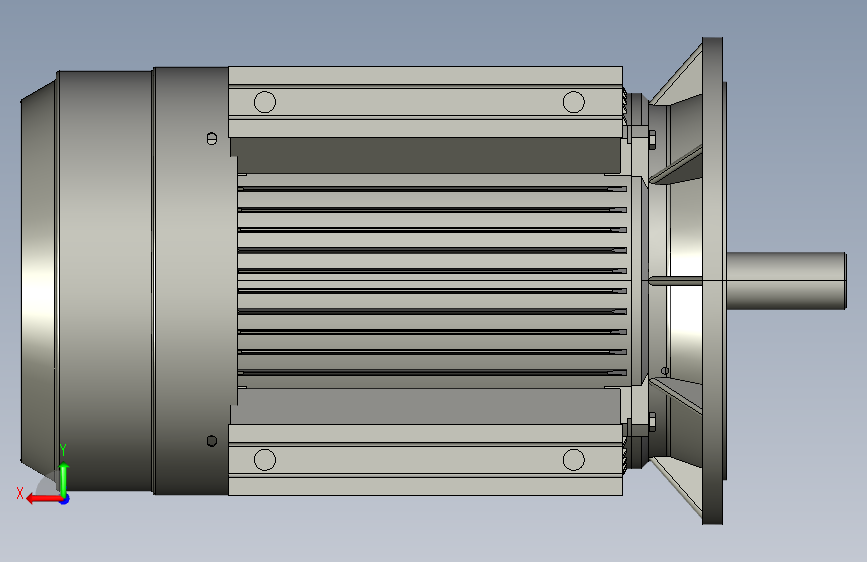Click the lower-right circular hole on the bottom rail
867x562 pixels.
point(573,460)
